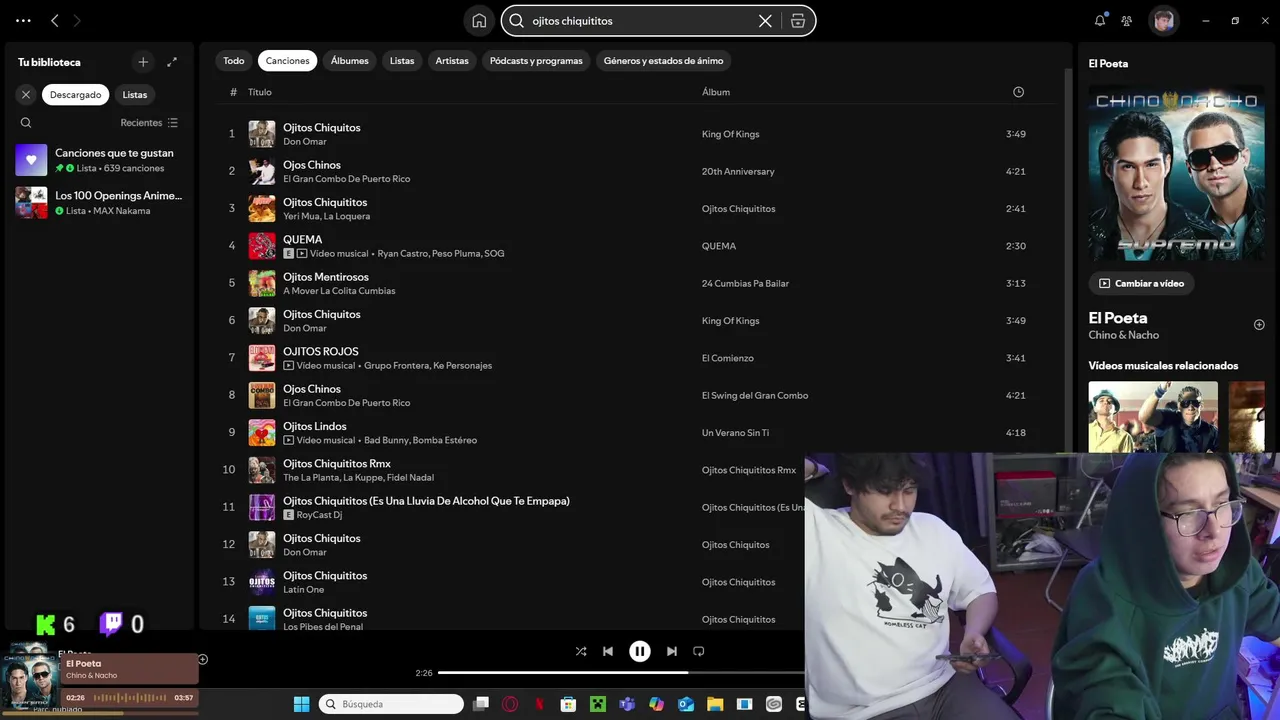Open Netflix from the taskbar
The width and height of the screenshot is (1280, 720).
tap(539, 704)
